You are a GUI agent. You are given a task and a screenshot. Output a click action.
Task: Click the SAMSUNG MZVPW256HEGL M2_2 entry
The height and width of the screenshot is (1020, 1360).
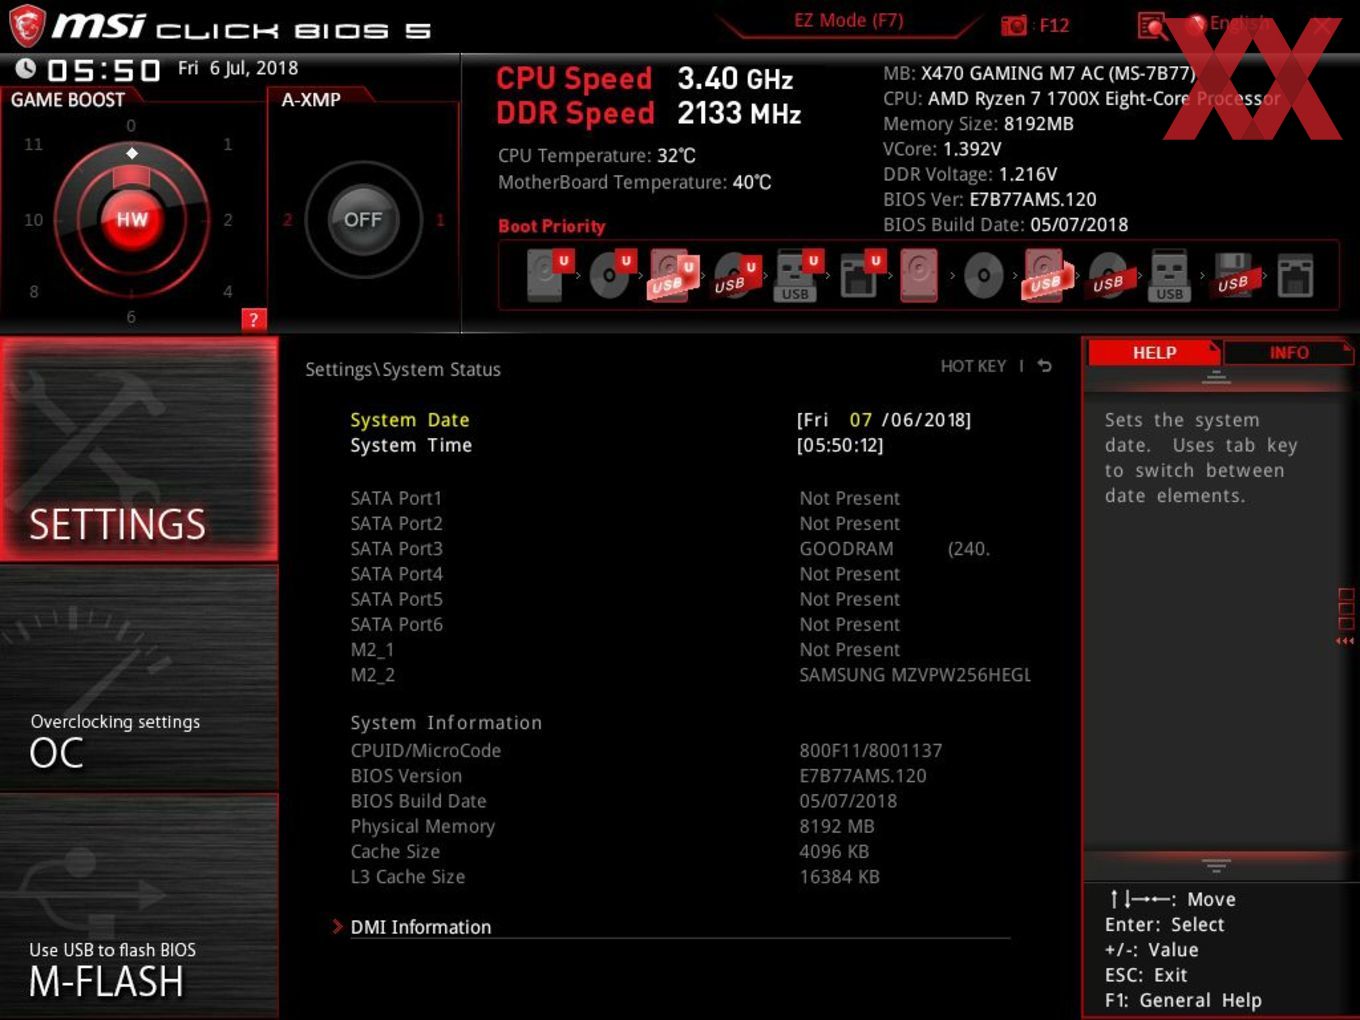[x=915, y=675]
